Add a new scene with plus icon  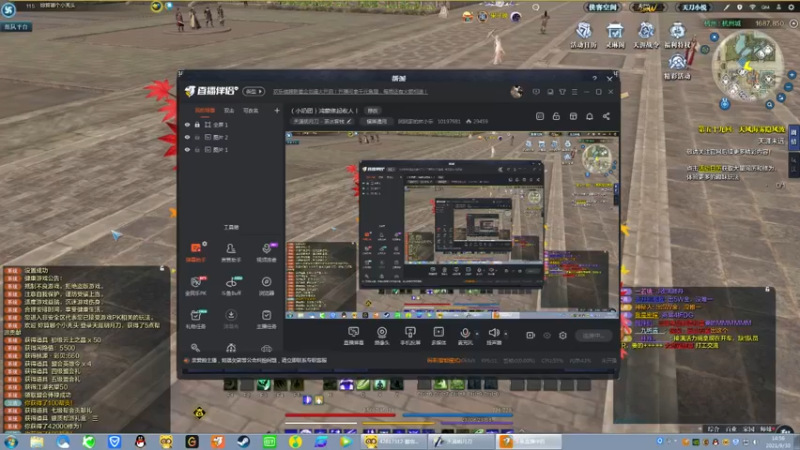pos(277,110)
